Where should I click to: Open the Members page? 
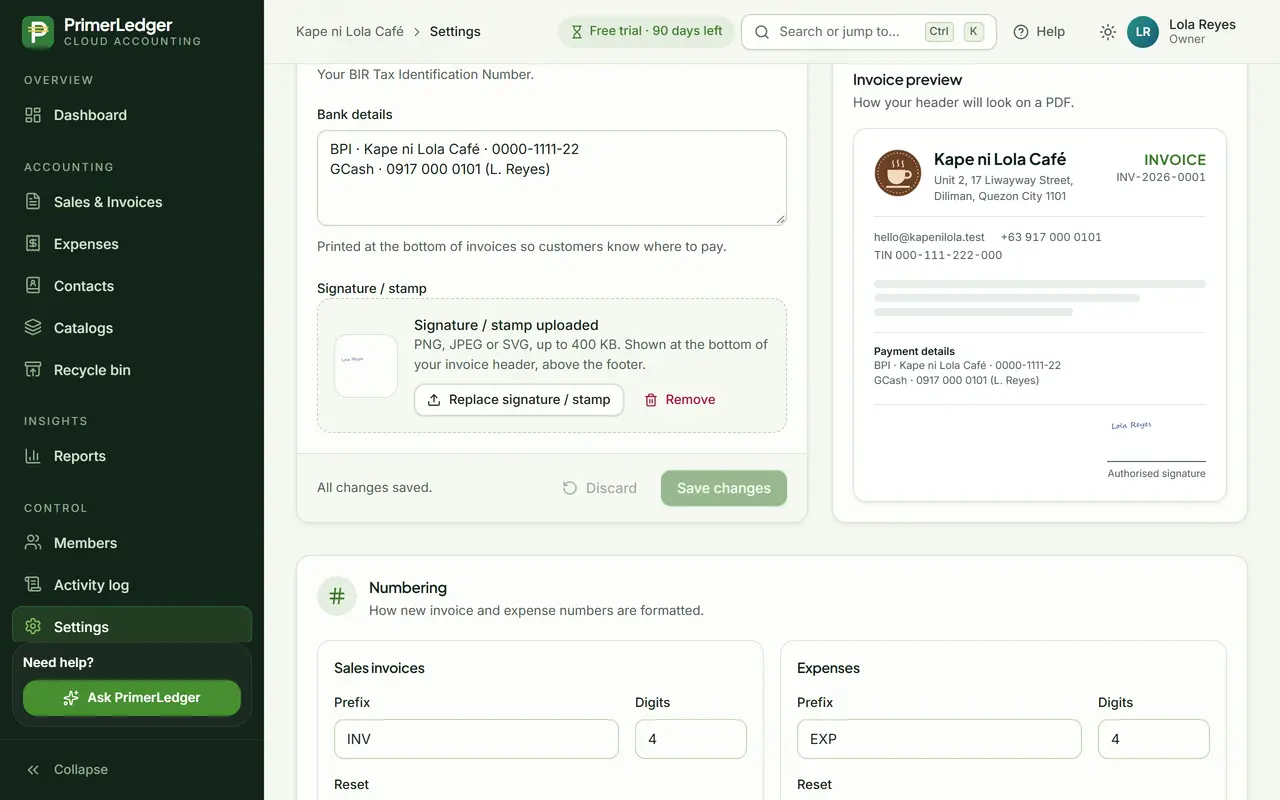[x=132, y=543]
